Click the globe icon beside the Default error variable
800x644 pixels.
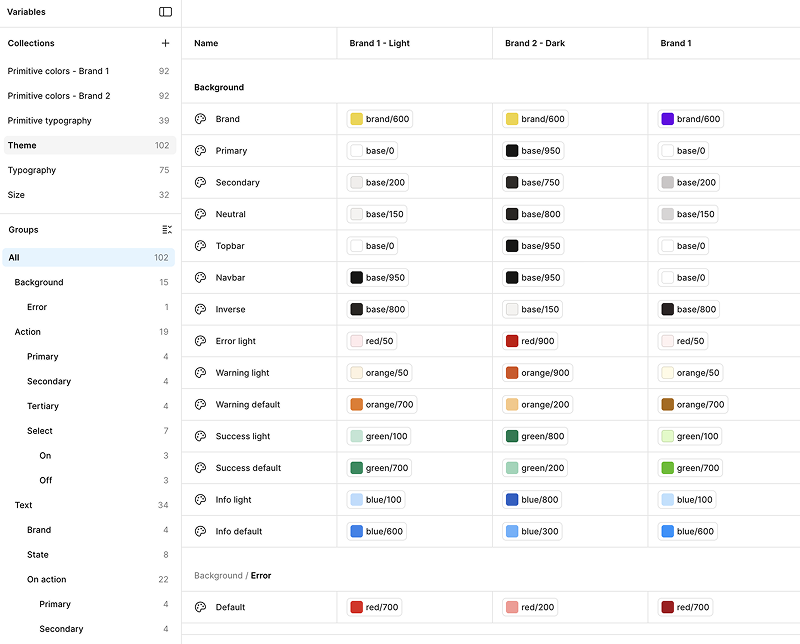(203, 607)
